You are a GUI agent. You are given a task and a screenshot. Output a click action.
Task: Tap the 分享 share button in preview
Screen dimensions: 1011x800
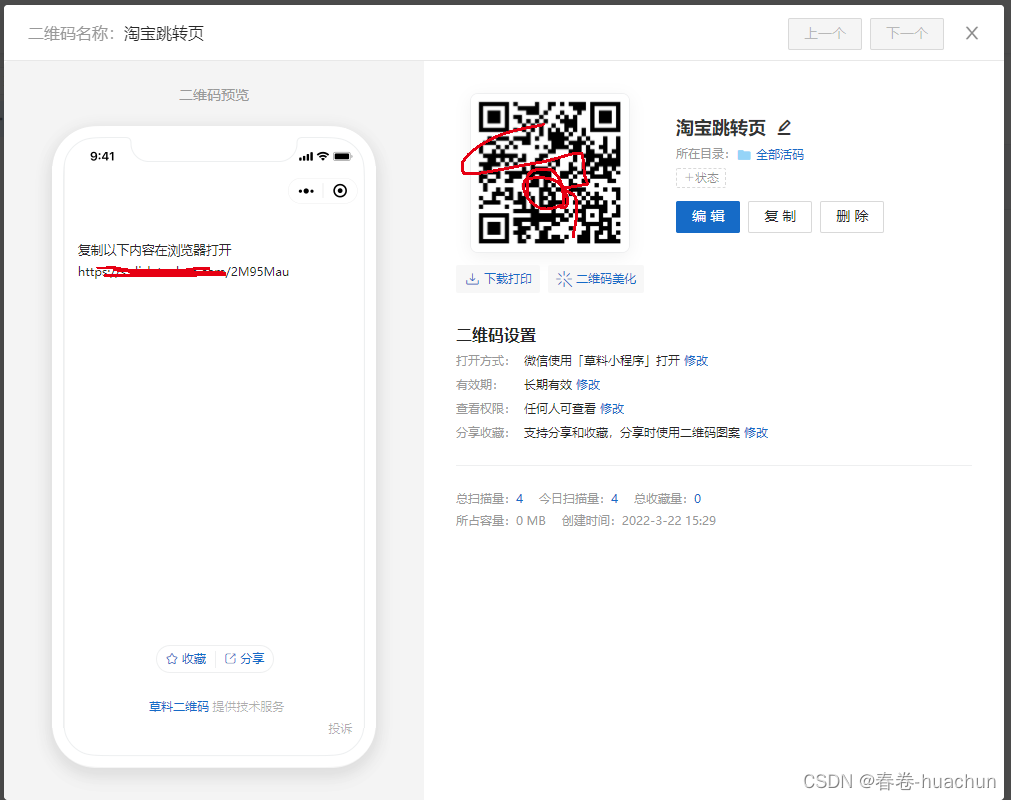point(244,659)
